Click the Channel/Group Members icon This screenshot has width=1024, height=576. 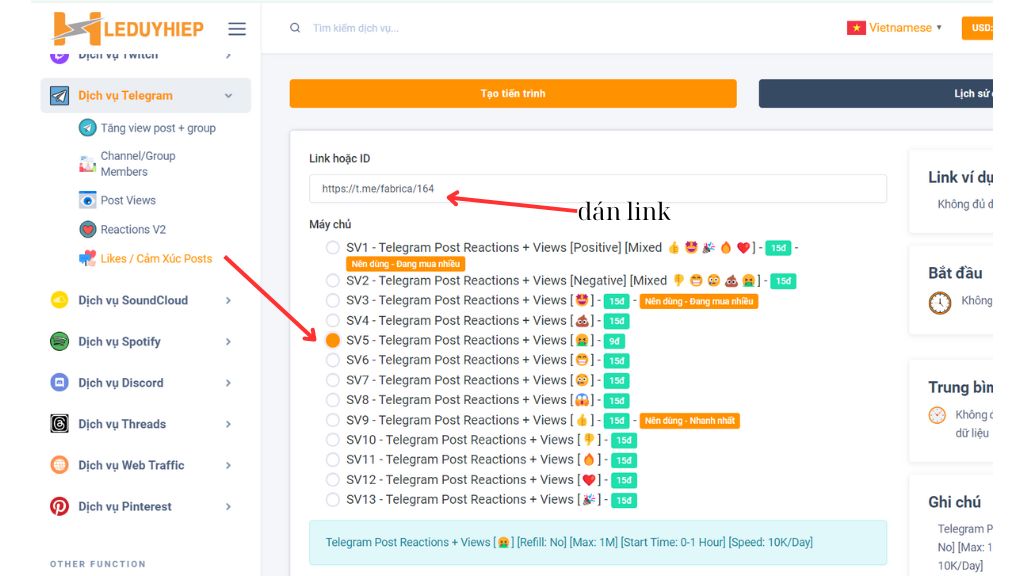click(88, 164)
